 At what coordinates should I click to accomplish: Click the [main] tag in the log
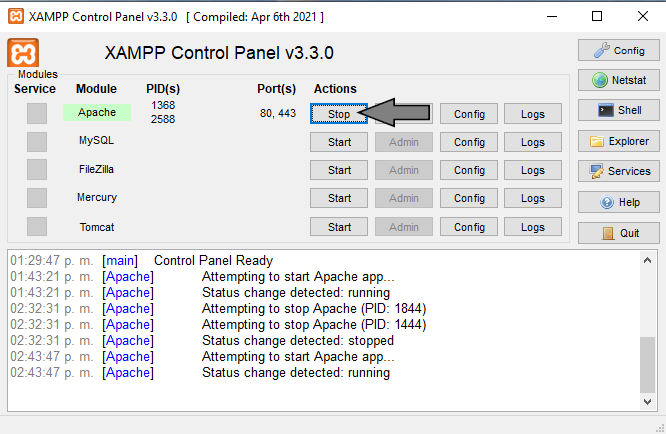pos(120,260)
